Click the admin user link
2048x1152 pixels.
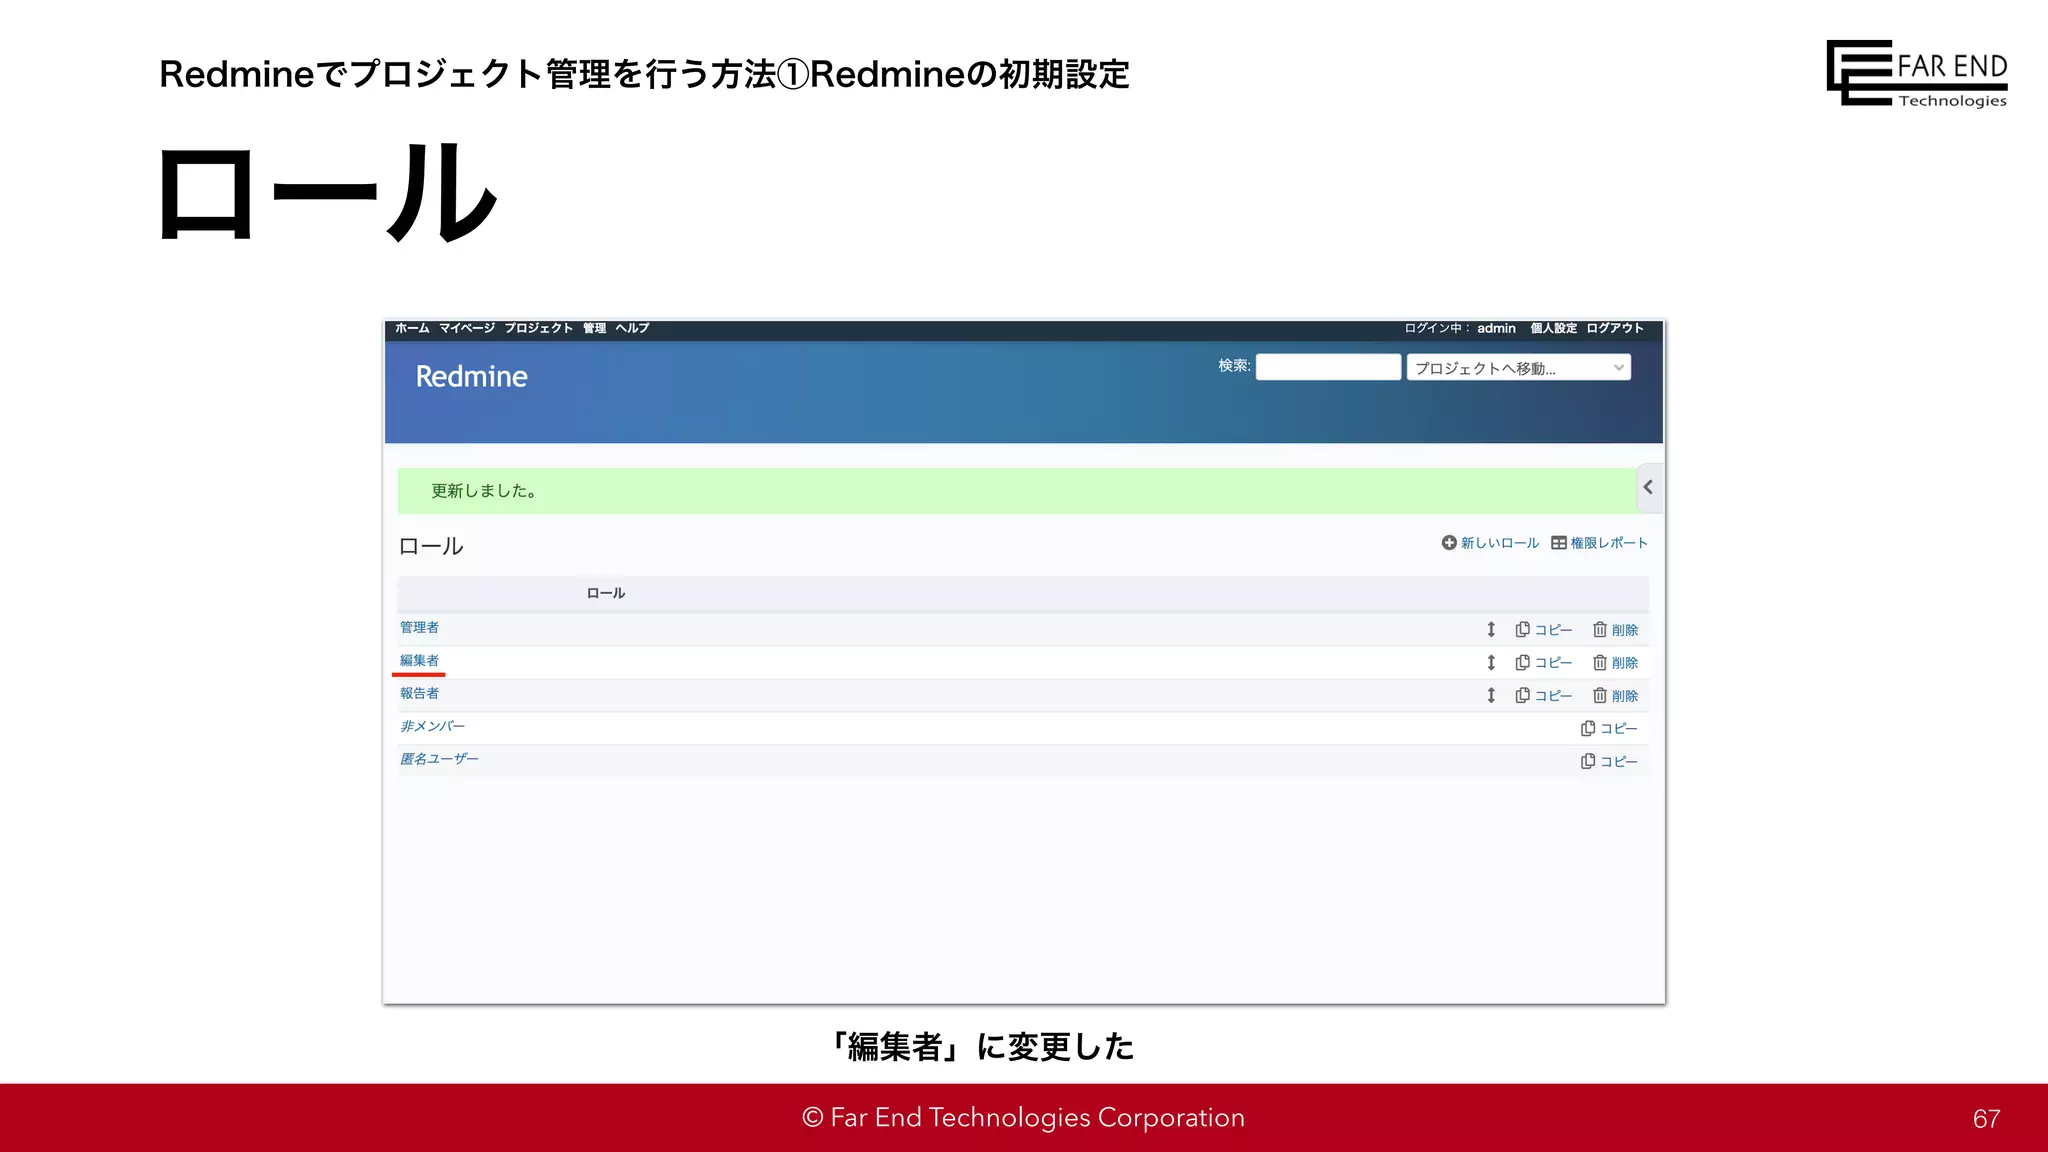1496,328
